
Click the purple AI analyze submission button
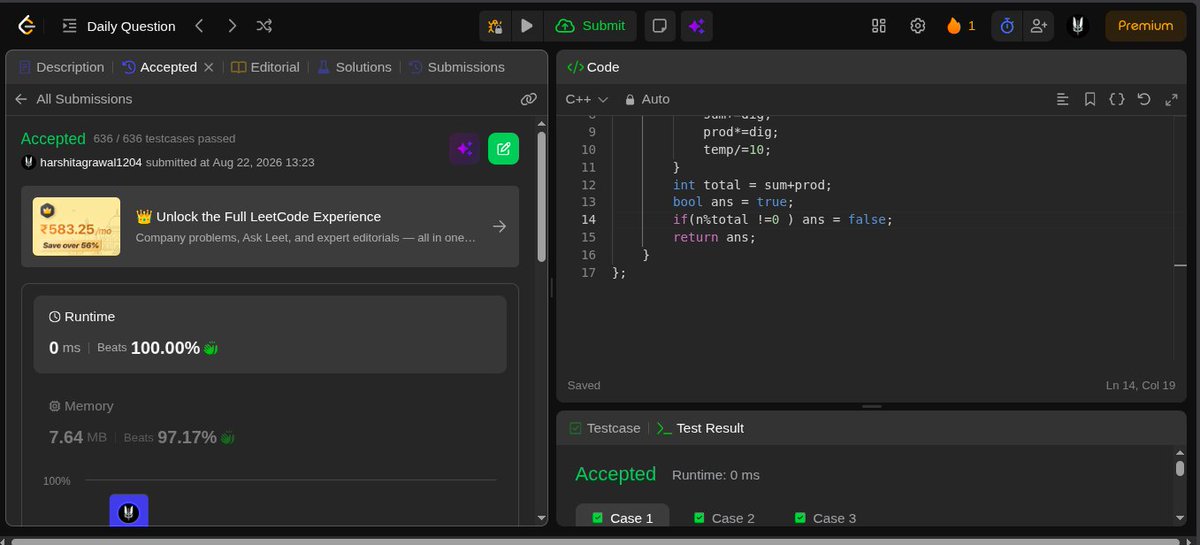click(464, 149)
